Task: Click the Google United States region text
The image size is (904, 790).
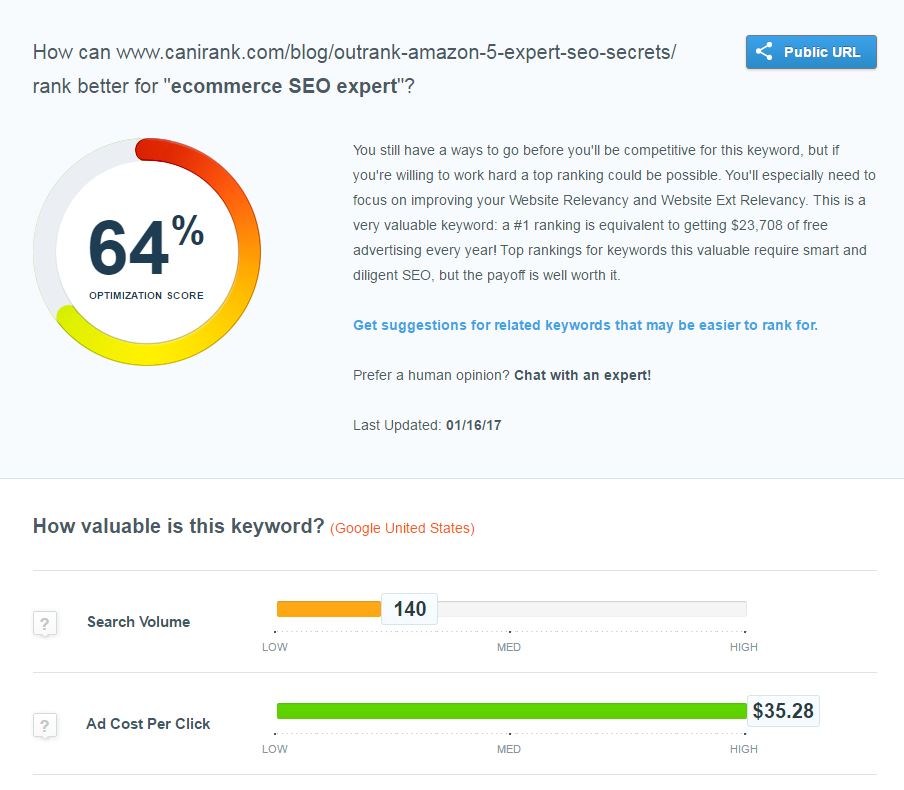Action: coord(402,528)
